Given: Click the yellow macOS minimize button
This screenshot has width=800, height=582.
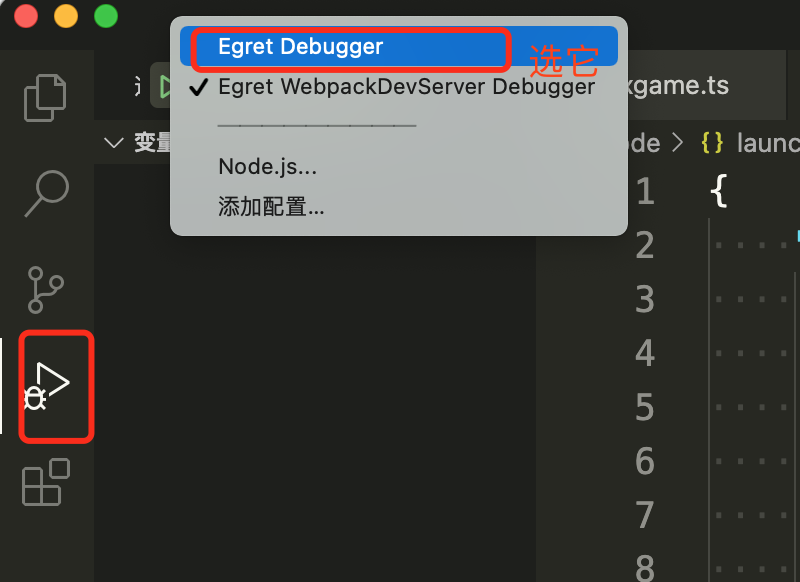Looking at the screenshot, I should point(66,16).
